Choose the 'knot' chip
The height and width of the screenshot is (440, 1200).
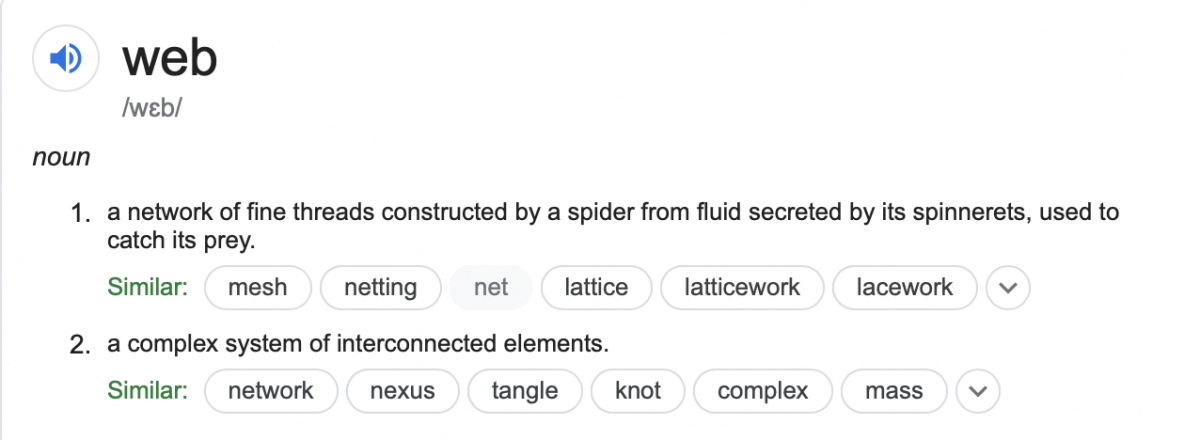[x=637, y=390]
